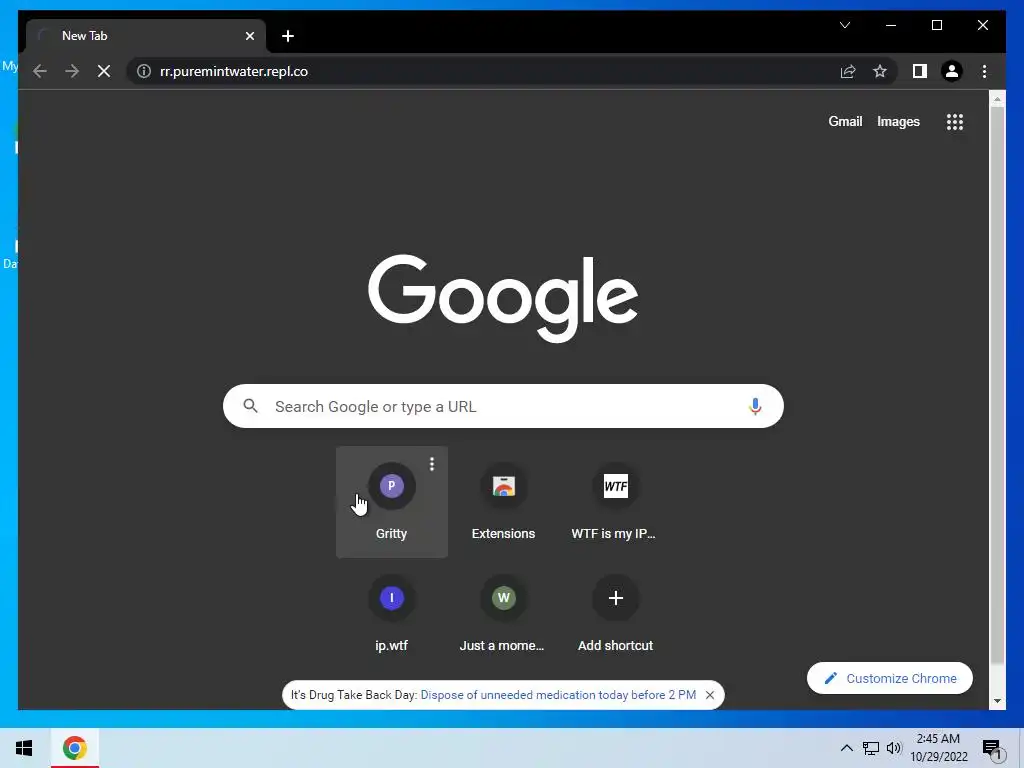Click the address bar URL

pos(234,71)
